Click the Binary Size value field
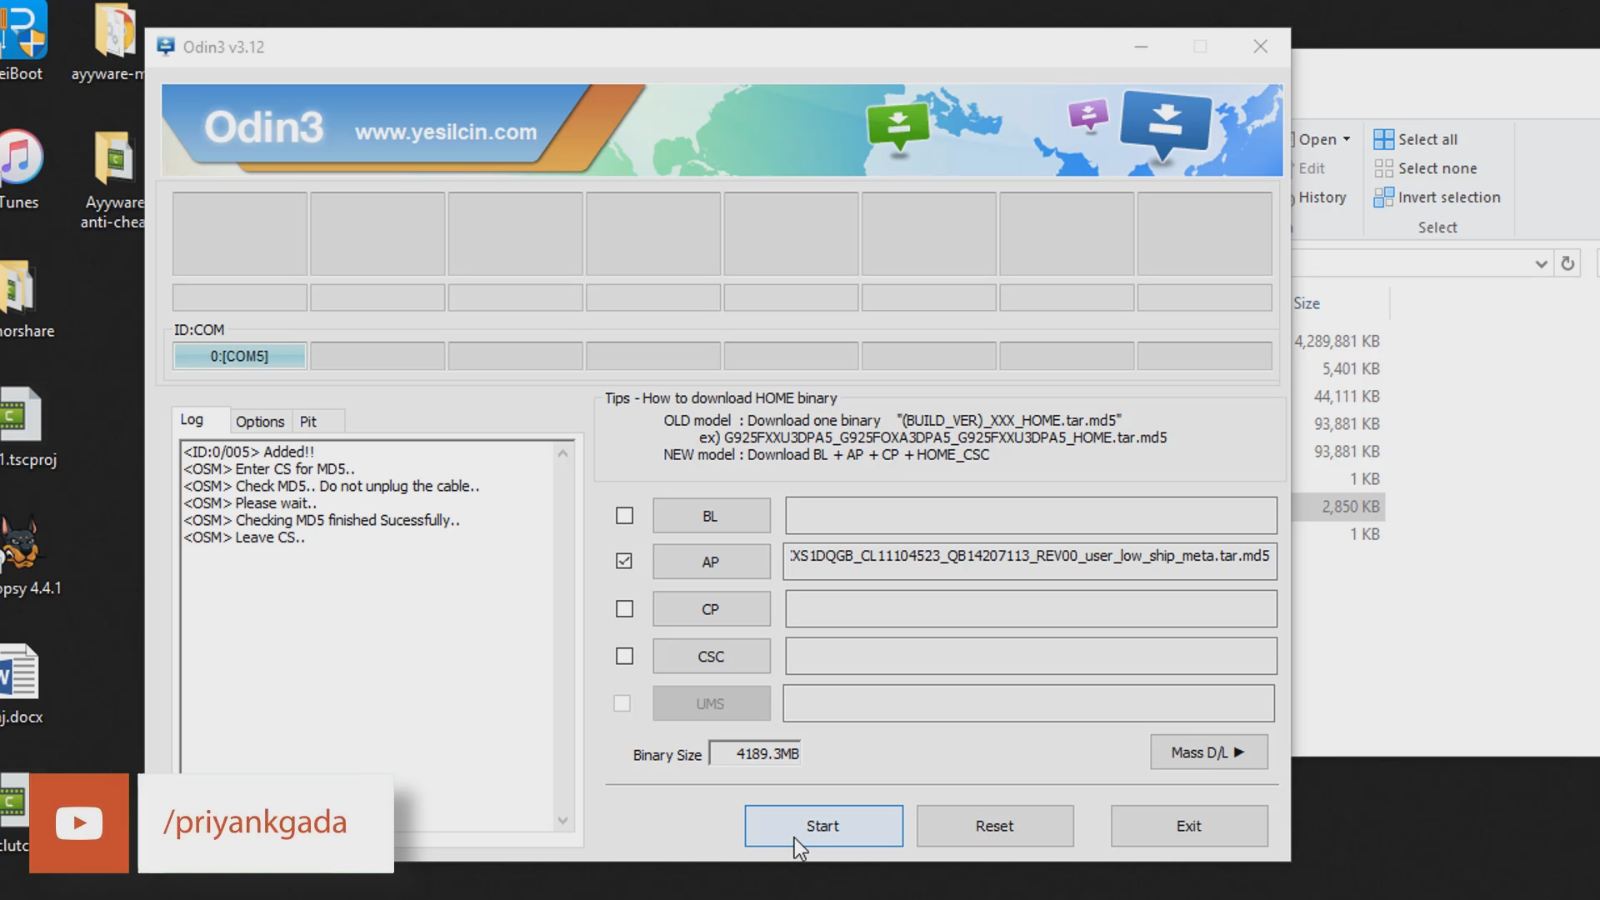The width and height of the screenshot is (1600, 900). coord(755,754)
